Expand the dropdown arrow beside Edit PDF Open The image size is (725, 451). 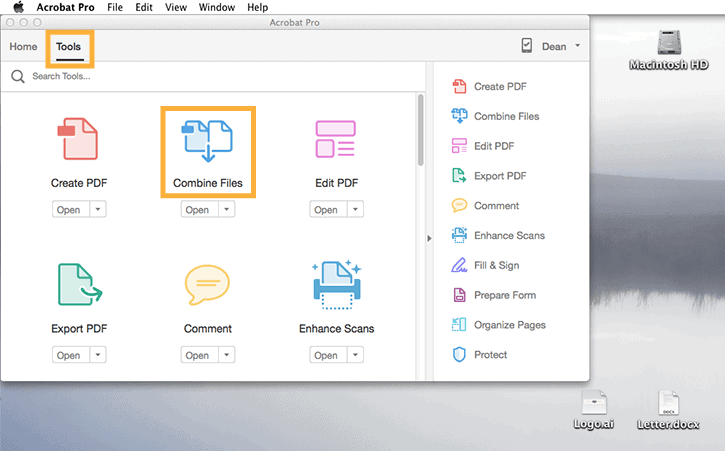355,209
